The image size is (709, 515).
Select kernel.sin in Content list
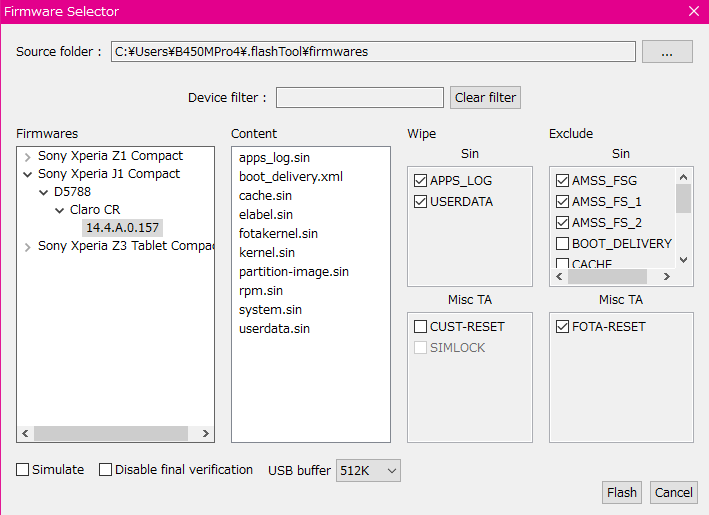267,252
